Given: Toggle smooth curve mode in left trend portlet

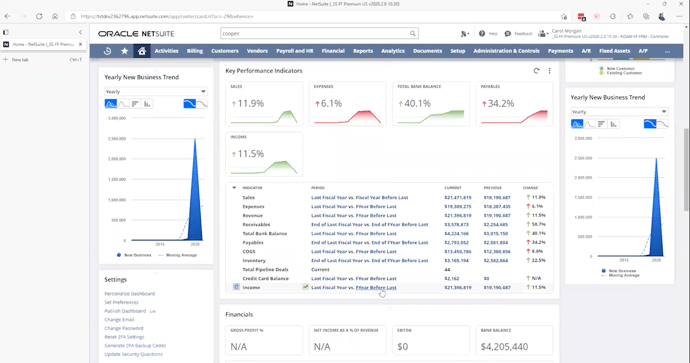Looking at the screenshot, I should coord(190,104).
